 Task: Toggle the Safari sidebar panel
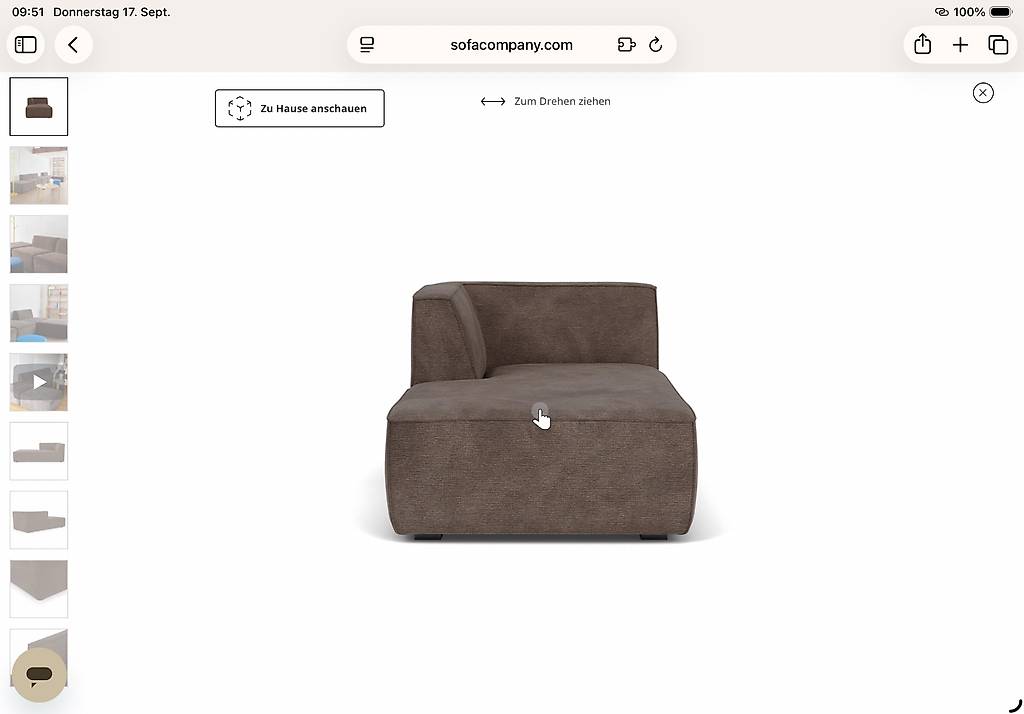pos(25,45)
